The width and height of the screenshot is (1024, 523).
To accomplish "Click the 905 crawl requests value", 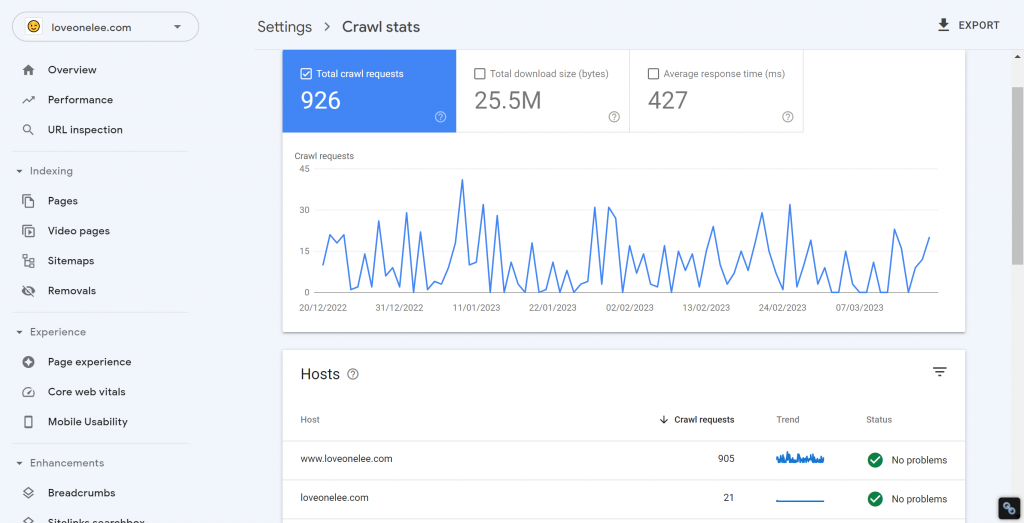I will click(x=726, y=459).
